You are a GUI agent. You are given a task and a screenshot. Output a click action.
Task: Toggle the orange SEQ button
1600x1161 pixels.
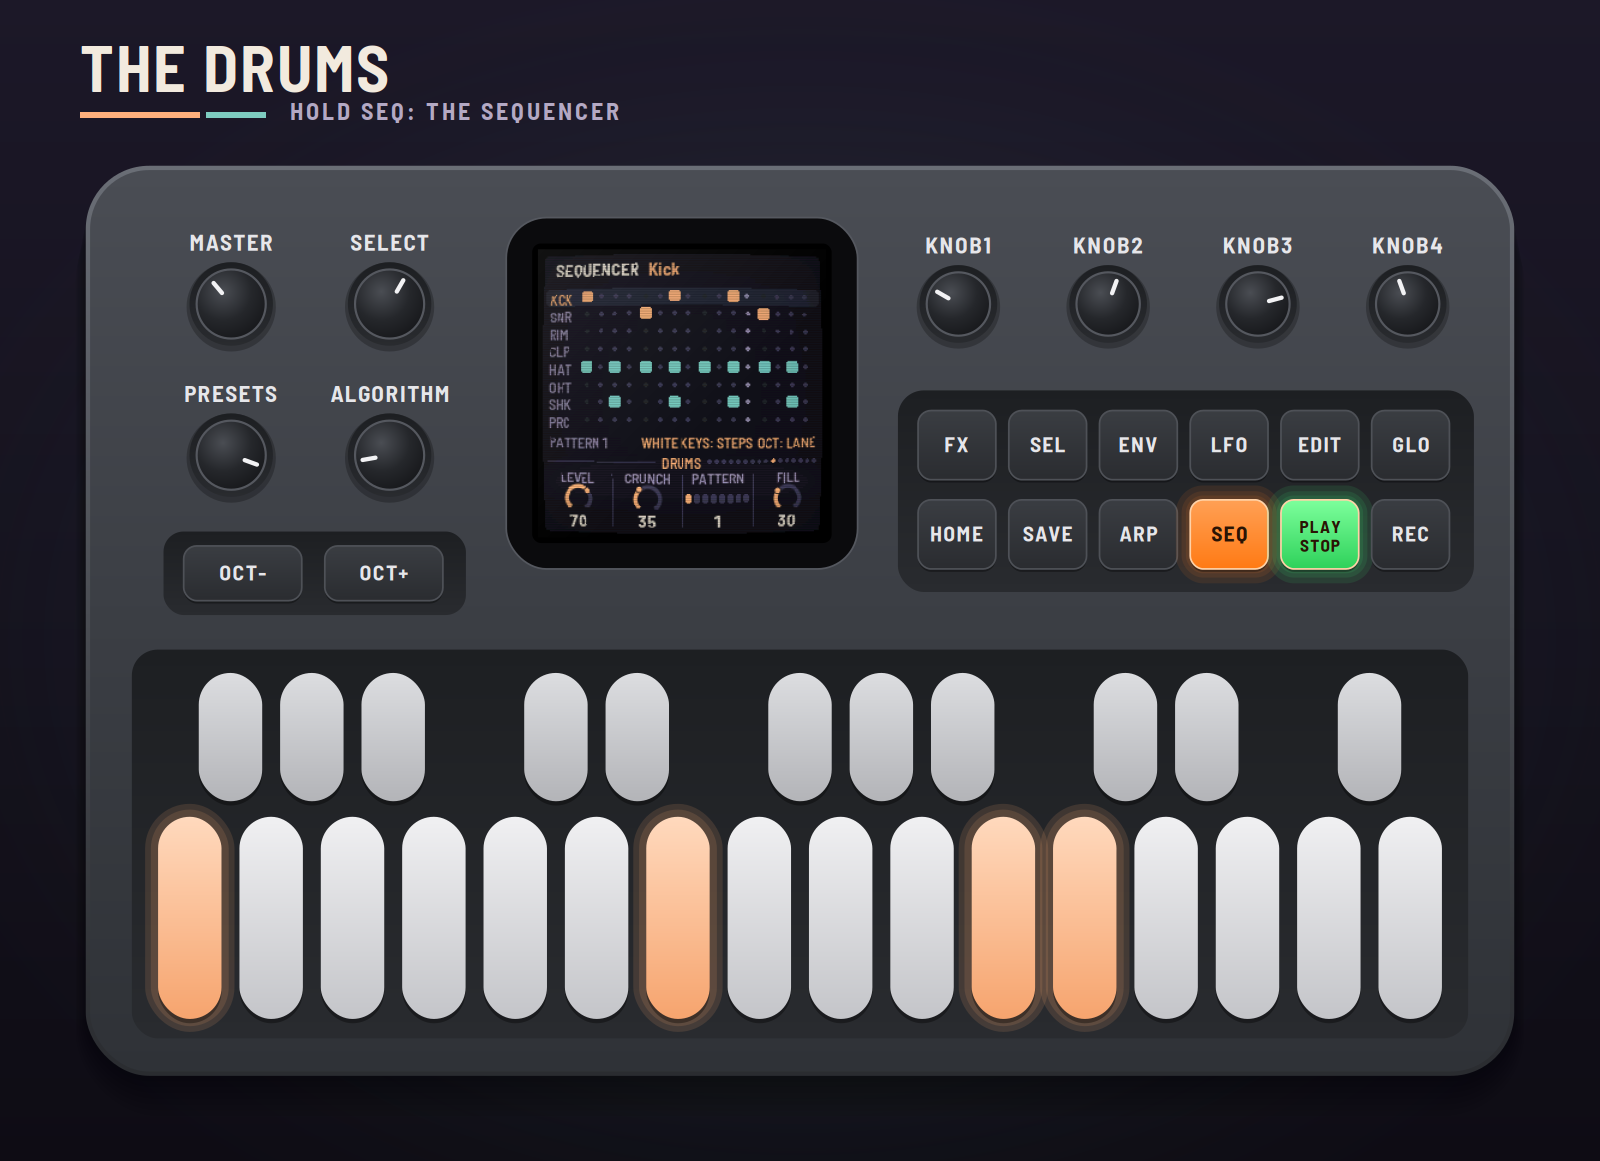[1229, 534]
